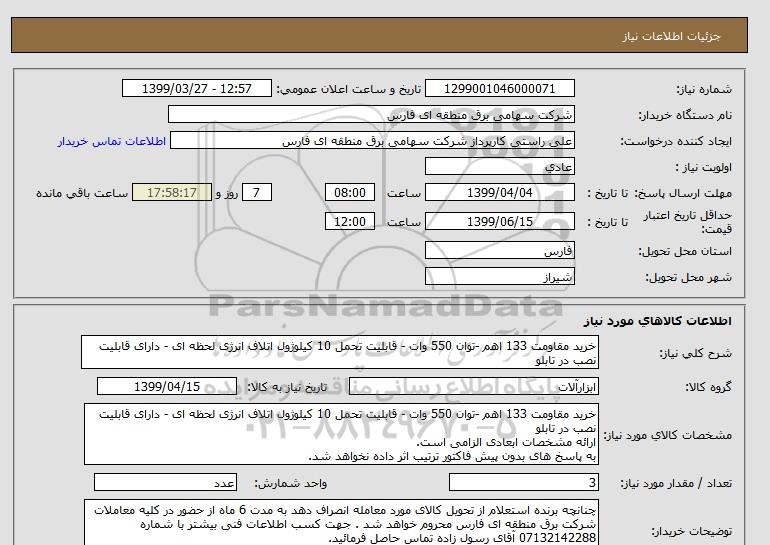
Task: Select the نام دستگاه خریدار label
Action: coord(685,115)
